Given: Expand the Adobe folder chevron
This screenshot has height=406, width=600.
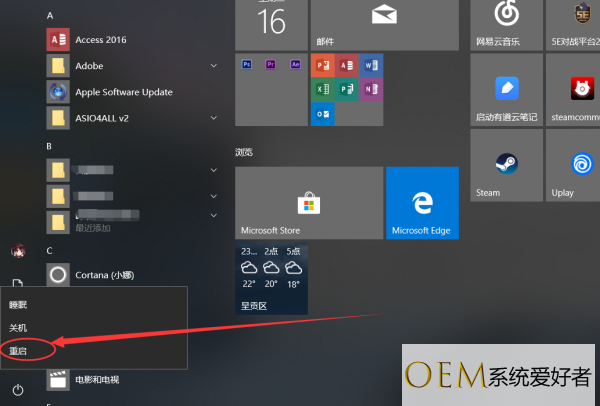Looking at the screenshot, I should [x=214, y=66].
